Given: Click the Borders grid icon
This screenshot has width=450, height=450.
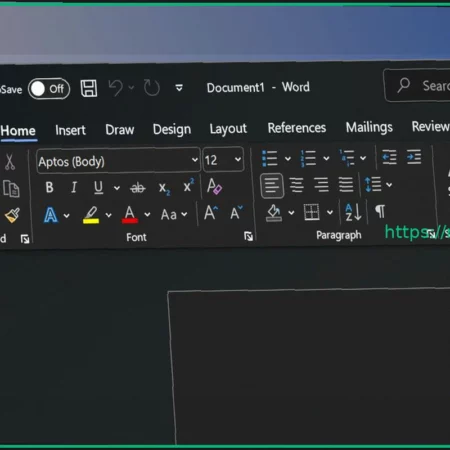Looking at the screenshot, I should pyautogui.click(x=312, y=212).
